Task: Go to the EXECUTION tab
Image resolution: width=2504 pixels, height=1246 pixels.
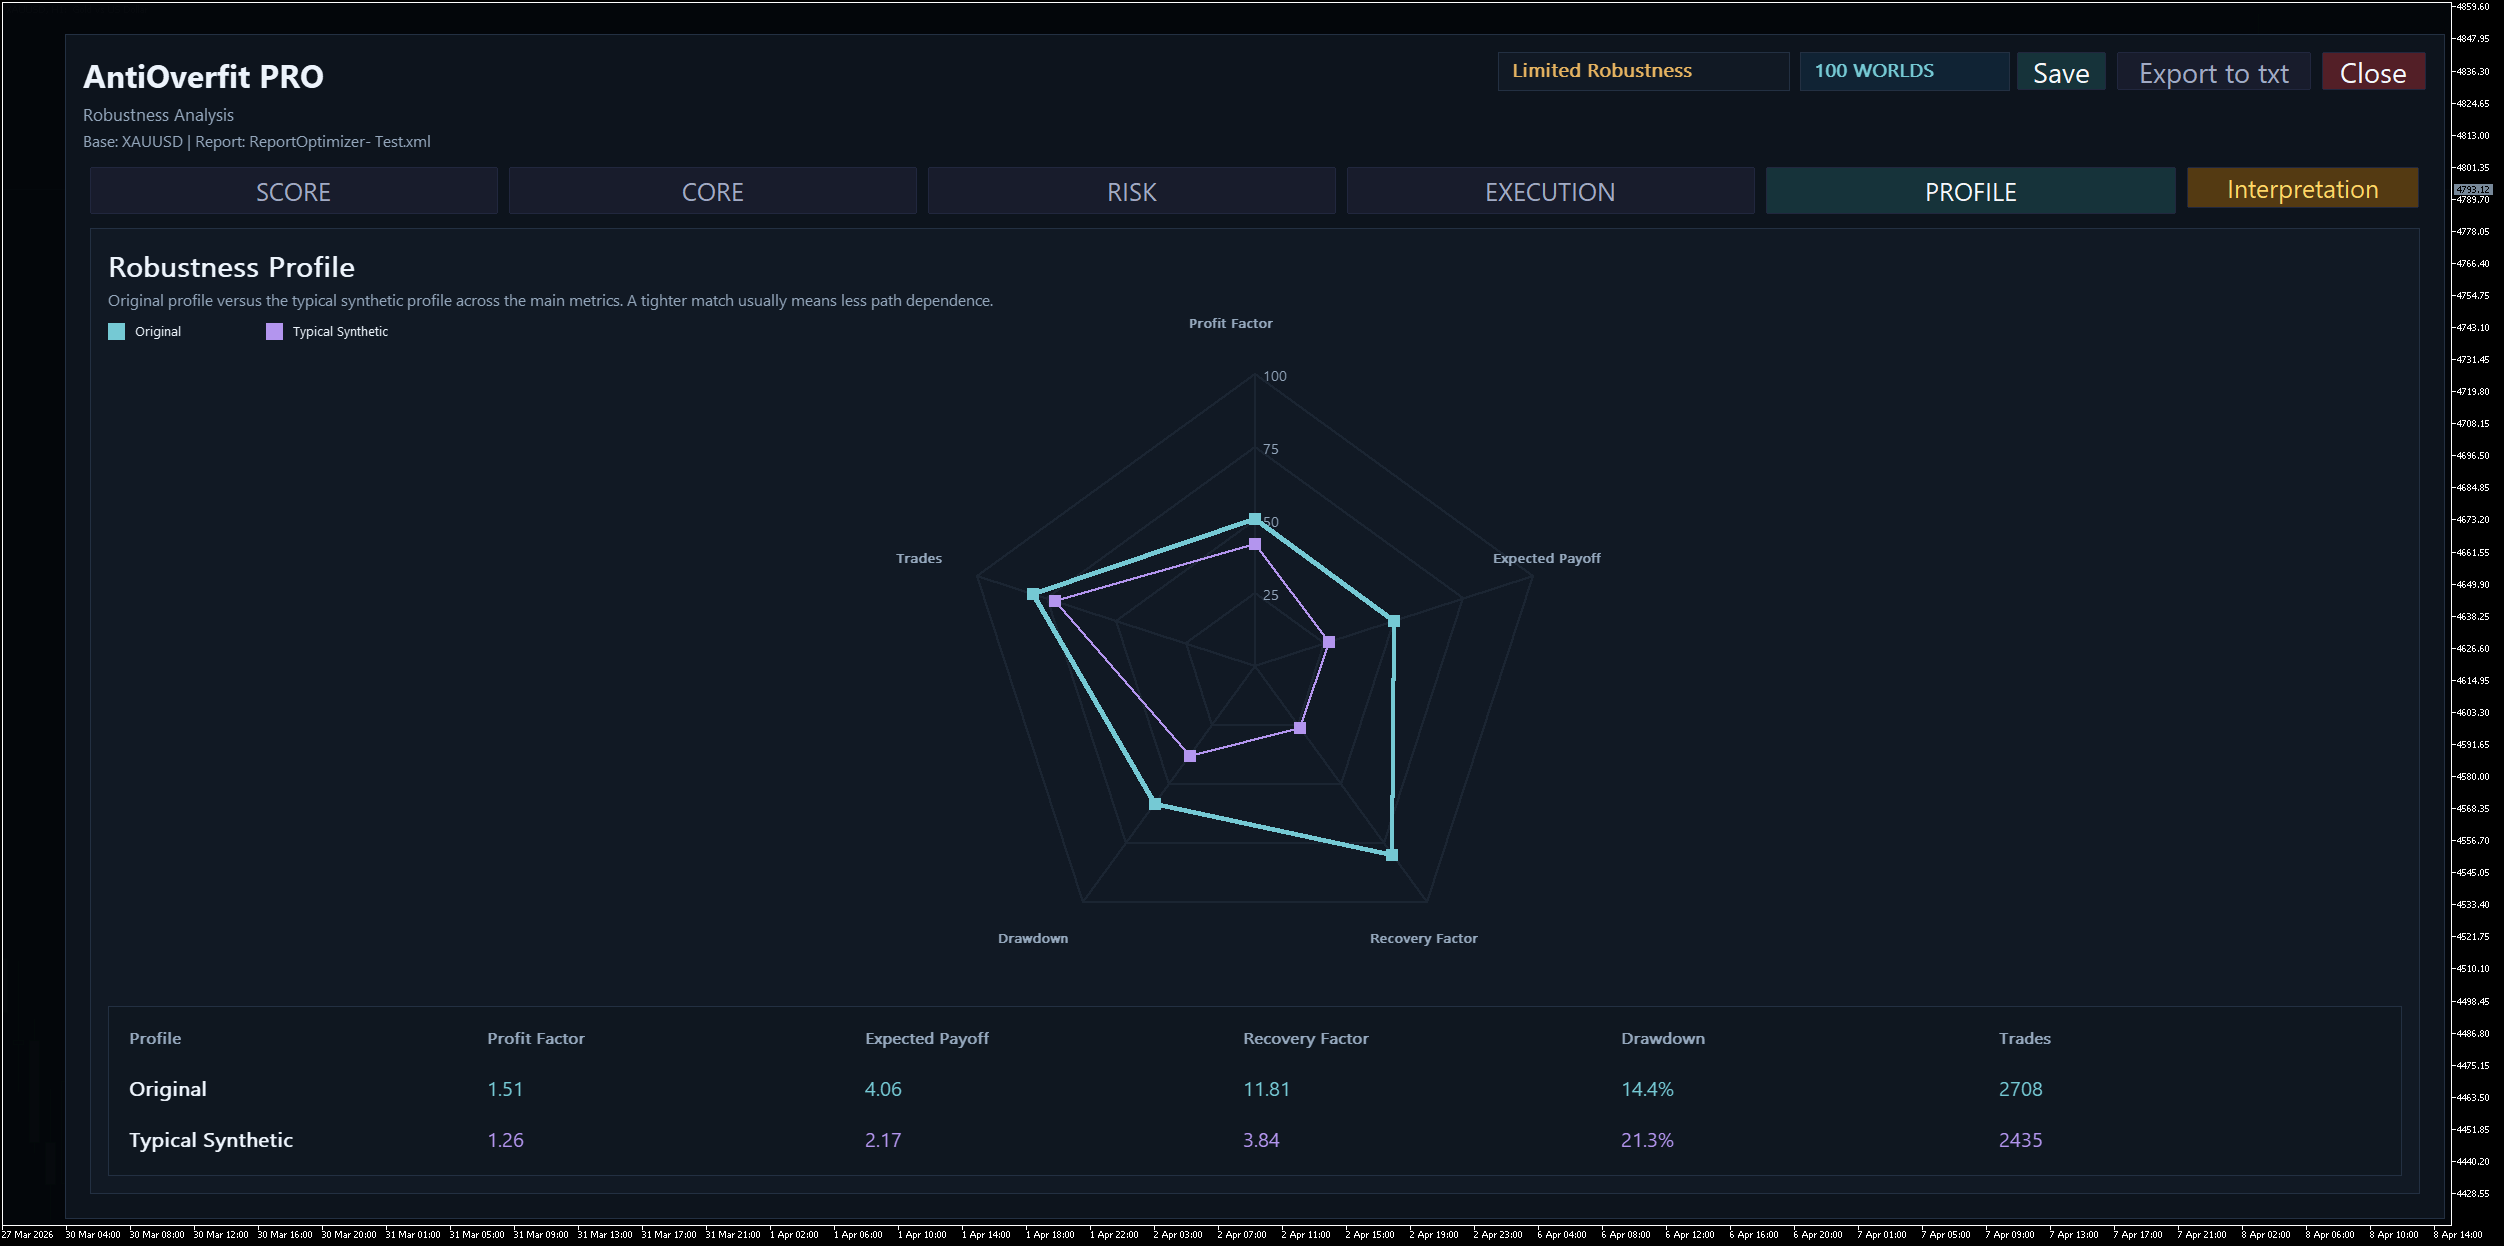Action: click(1549, 191)
